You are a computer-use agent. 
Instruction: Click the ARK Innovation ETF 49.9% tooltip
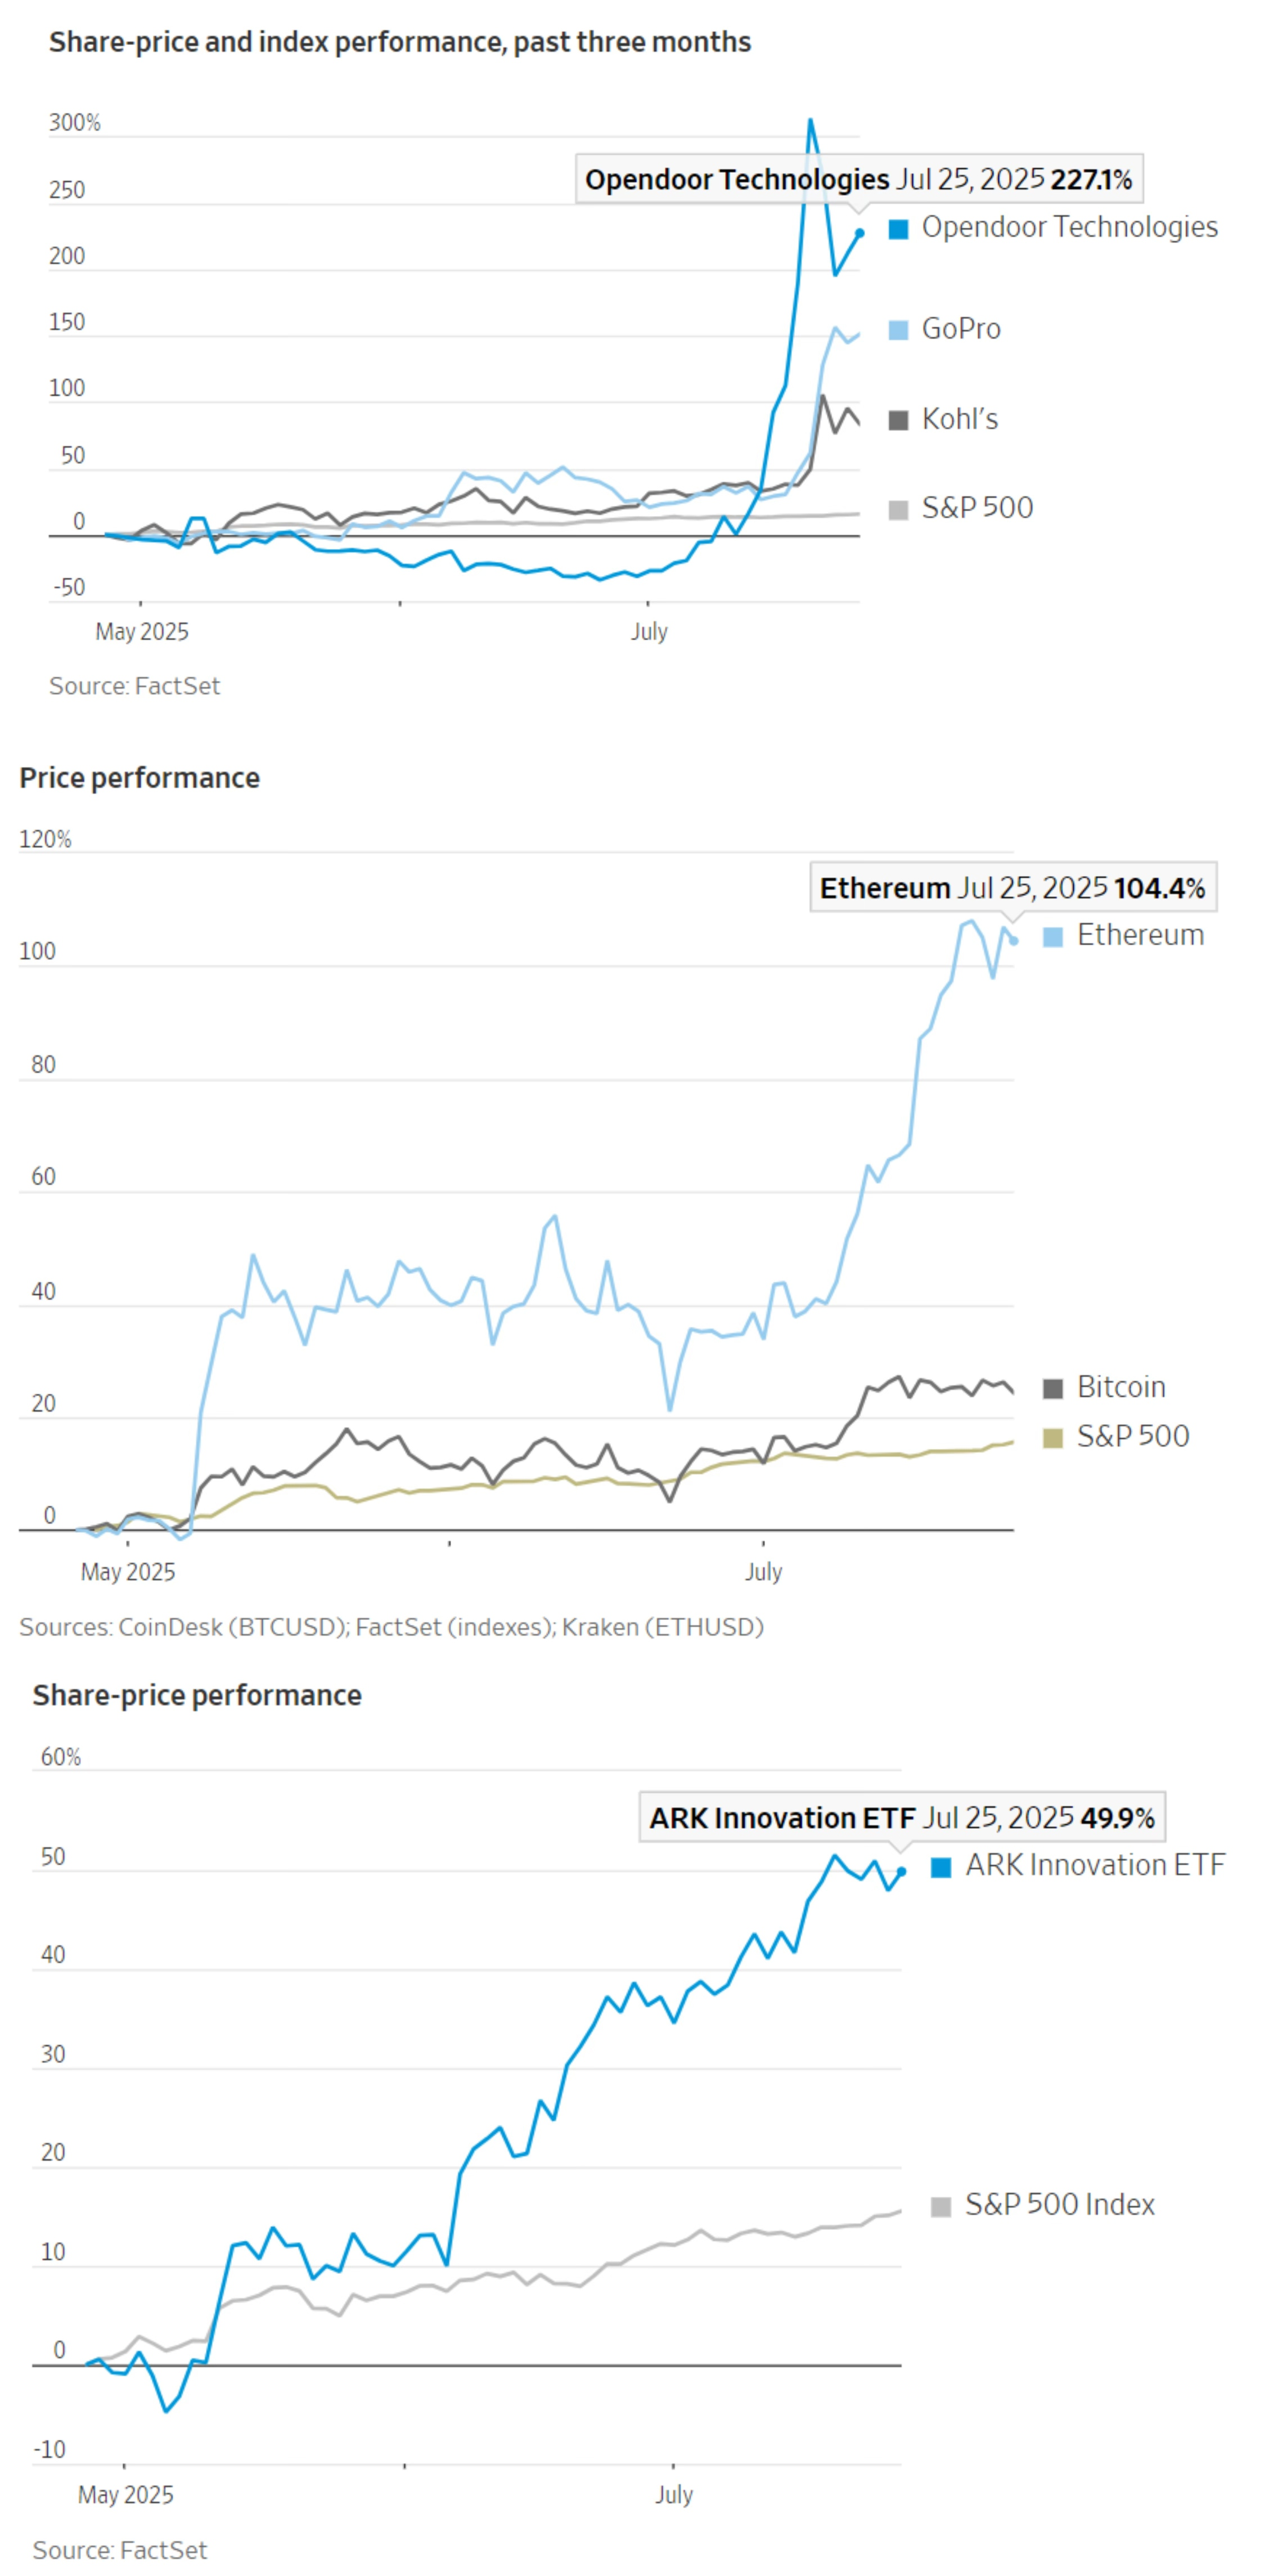[x=902, y=1817]
